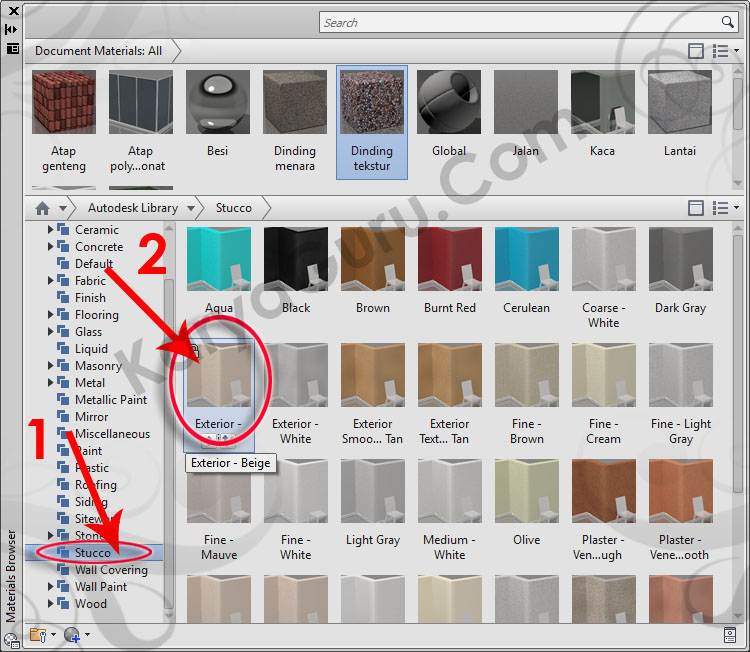Click in the Search input field
The image size is (750, 652).
pos(520,22)
